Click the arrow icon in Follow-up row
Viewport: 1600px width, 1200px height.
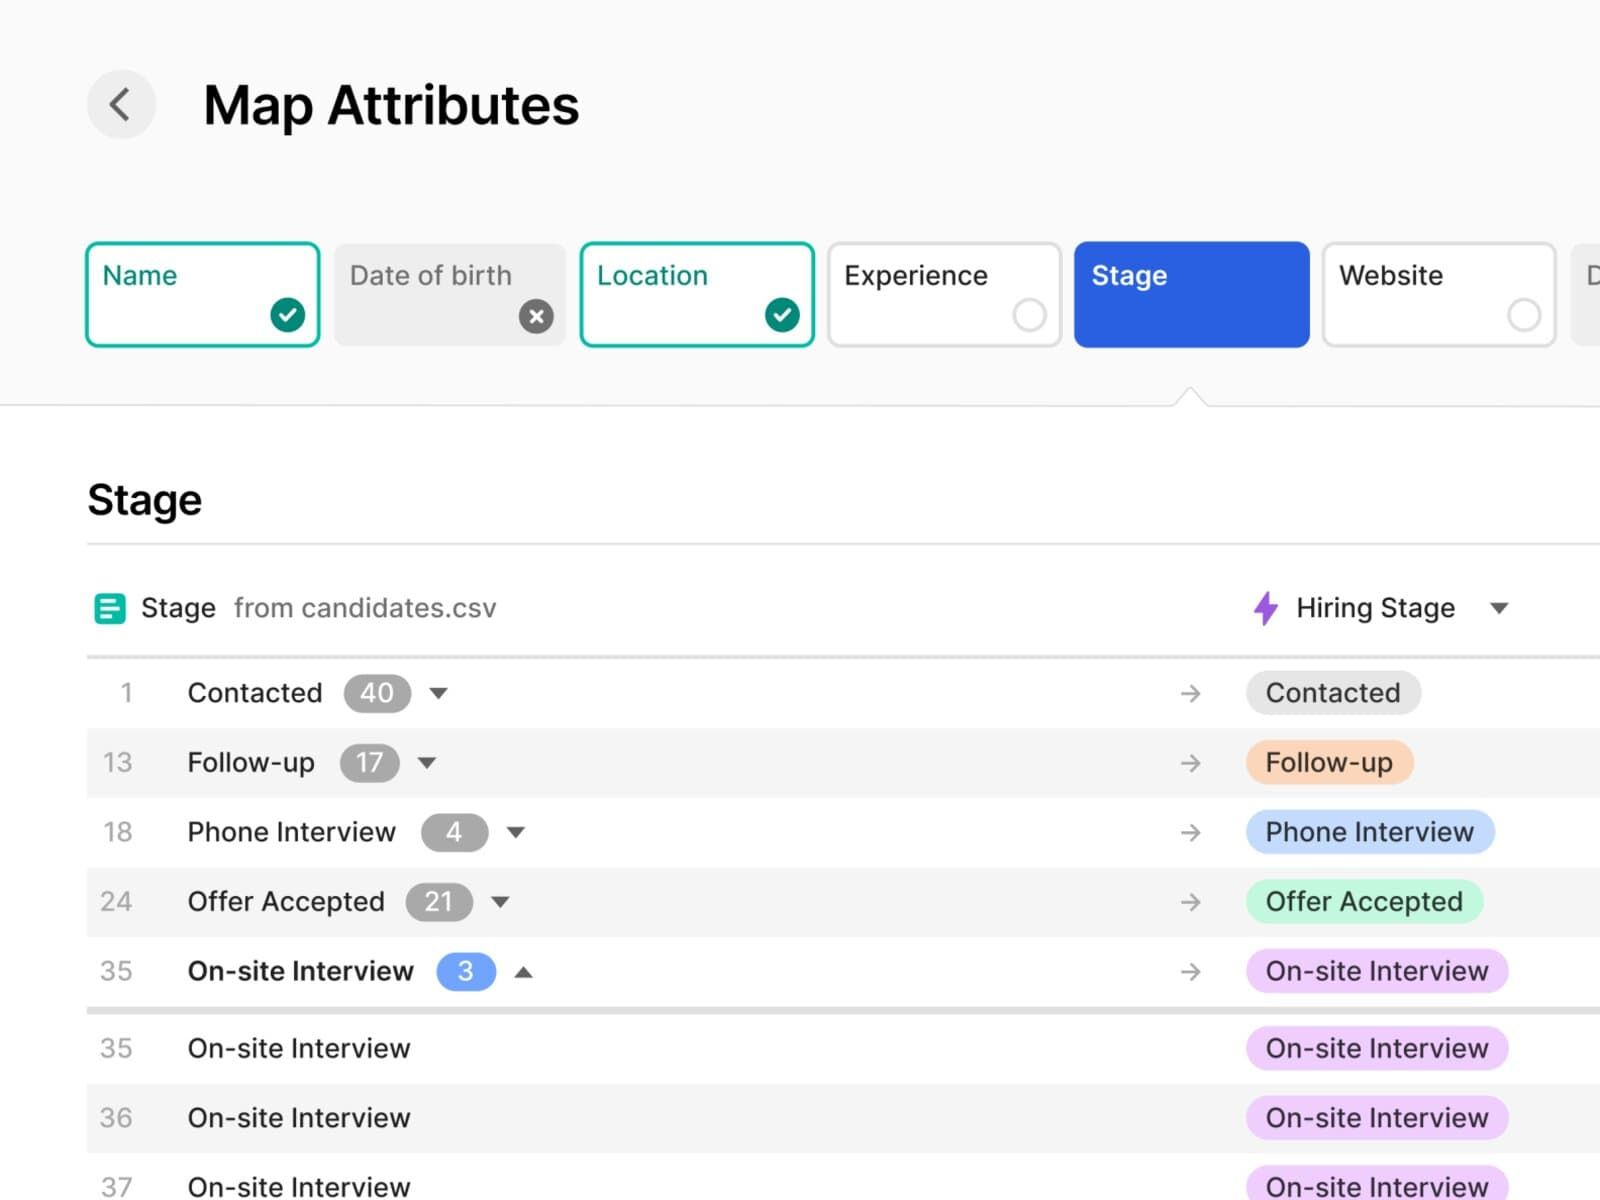[x=1190, y=763]
